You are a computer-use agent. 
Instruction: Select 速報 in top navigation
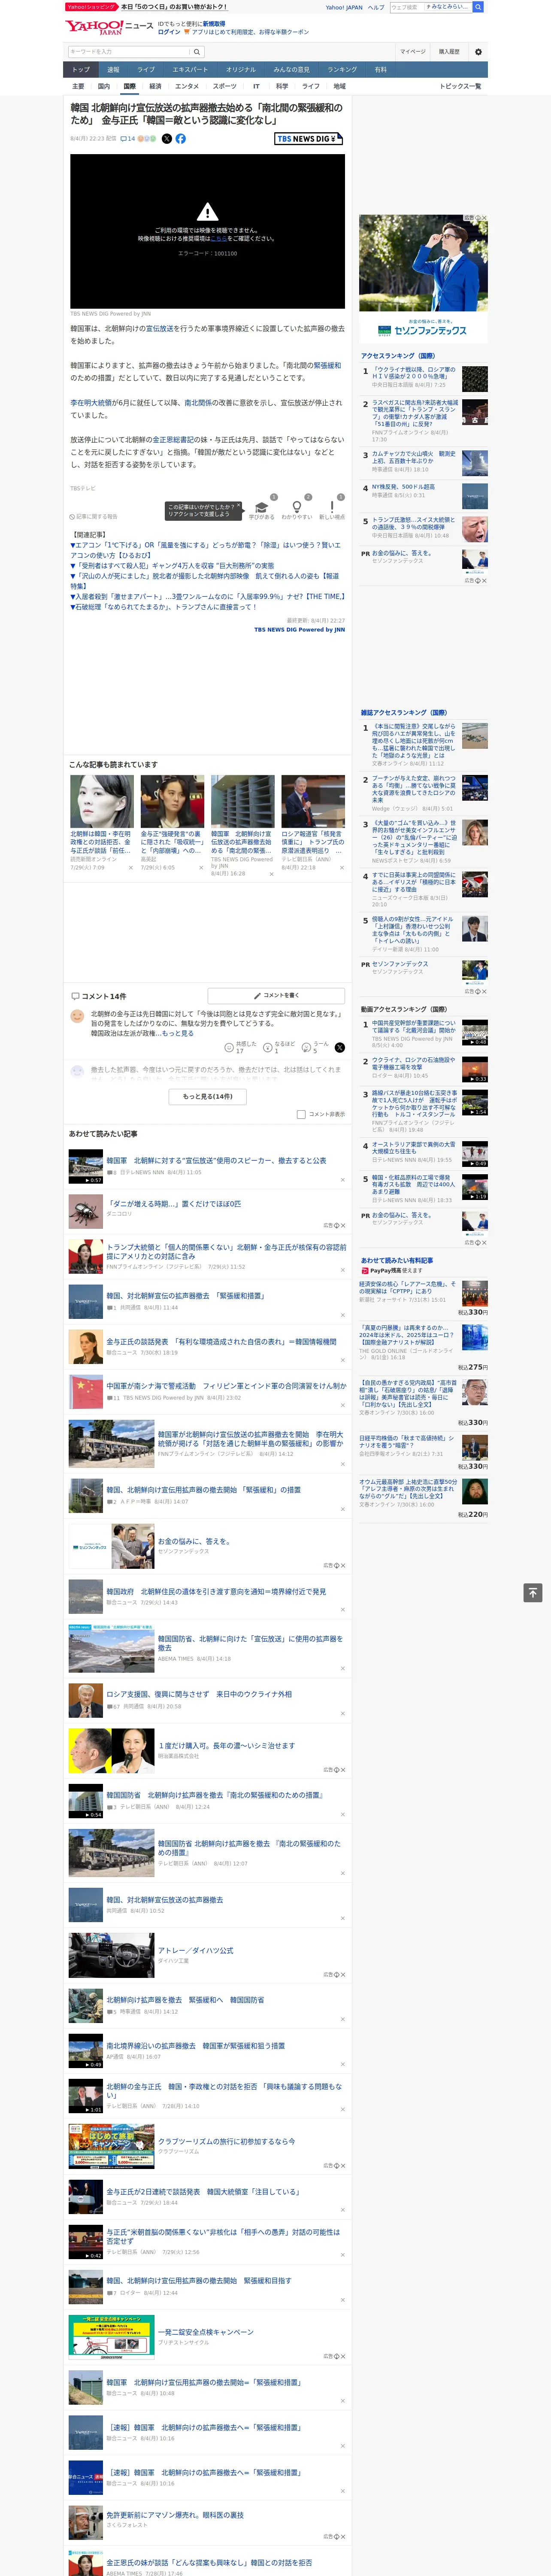(x=113, y=70)
